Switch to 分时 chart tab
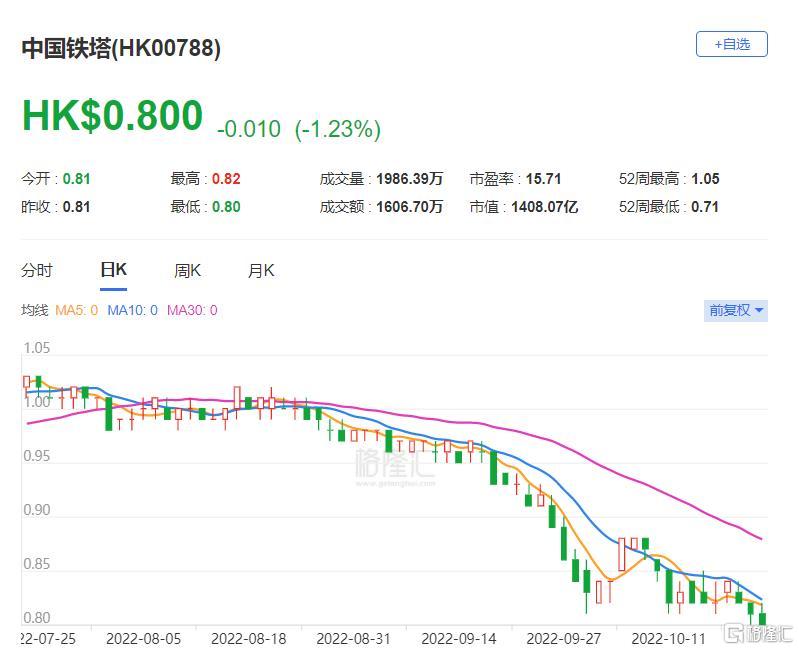Viewport: 799px width, 650px height. click(37, 270)
